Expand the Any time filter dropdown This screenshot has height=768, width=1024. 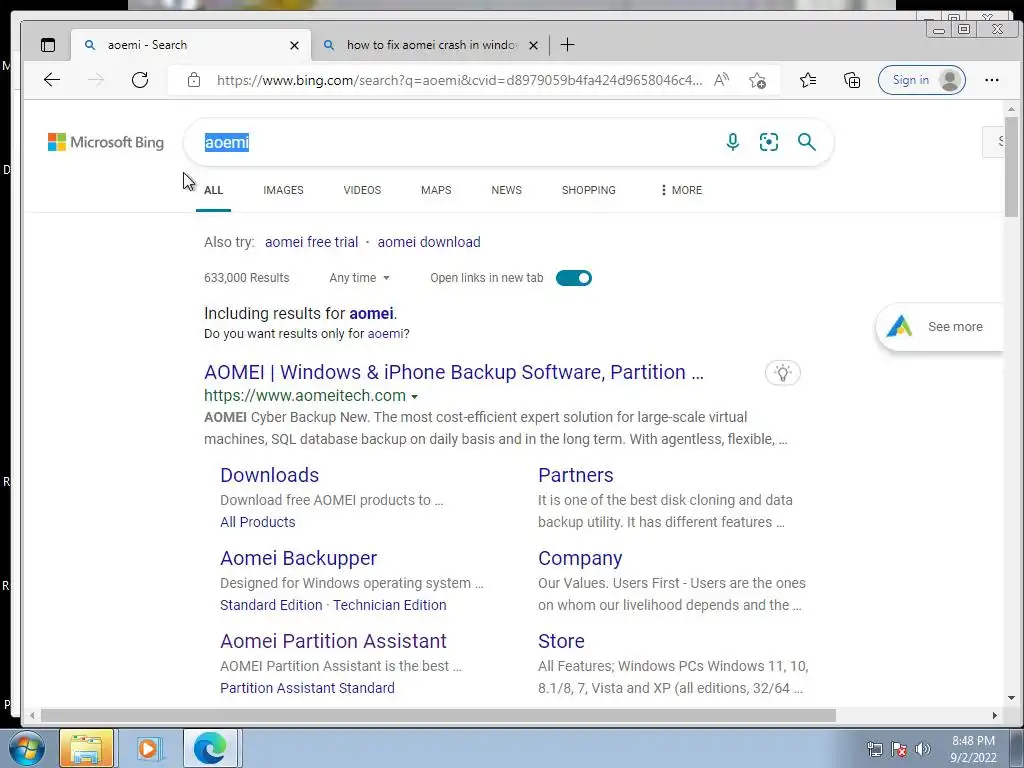click(359, 278)
